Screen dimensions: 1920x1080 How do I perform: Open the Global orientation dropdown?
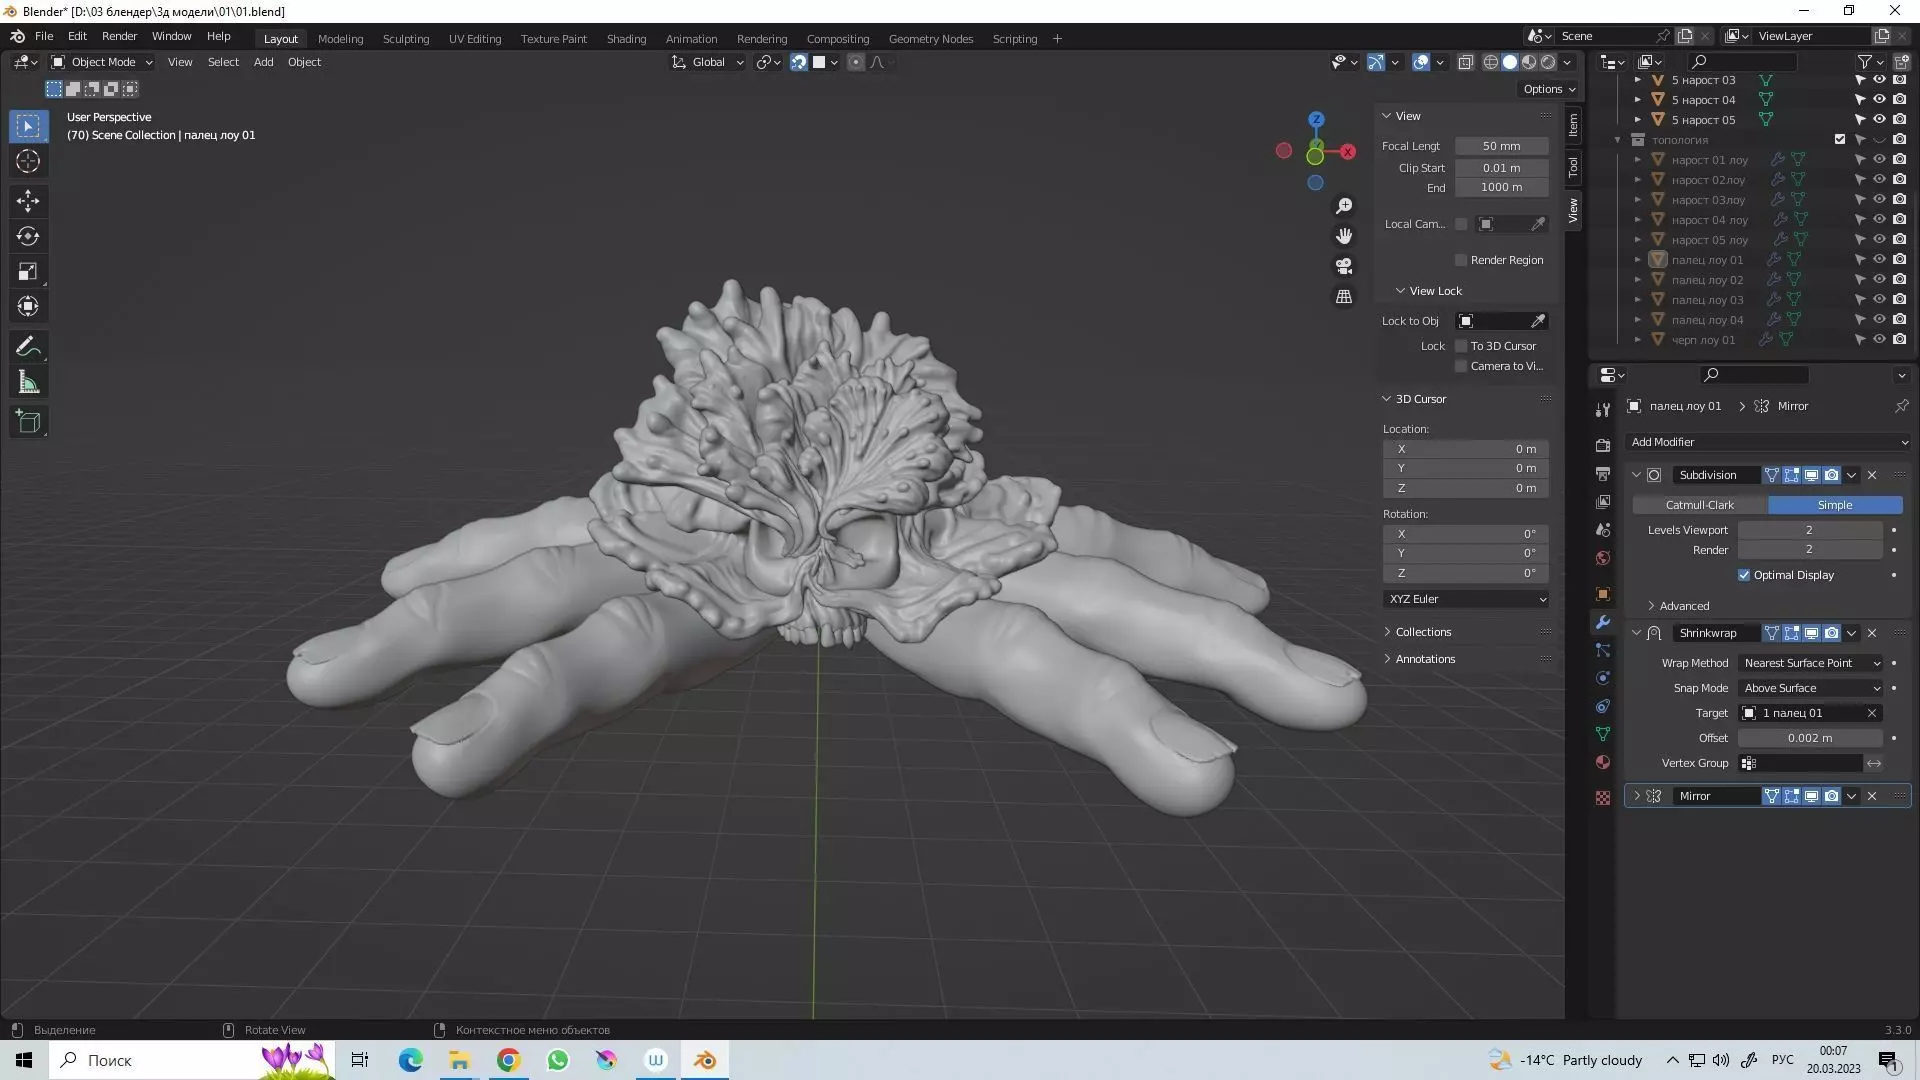(x=708, y=62)
